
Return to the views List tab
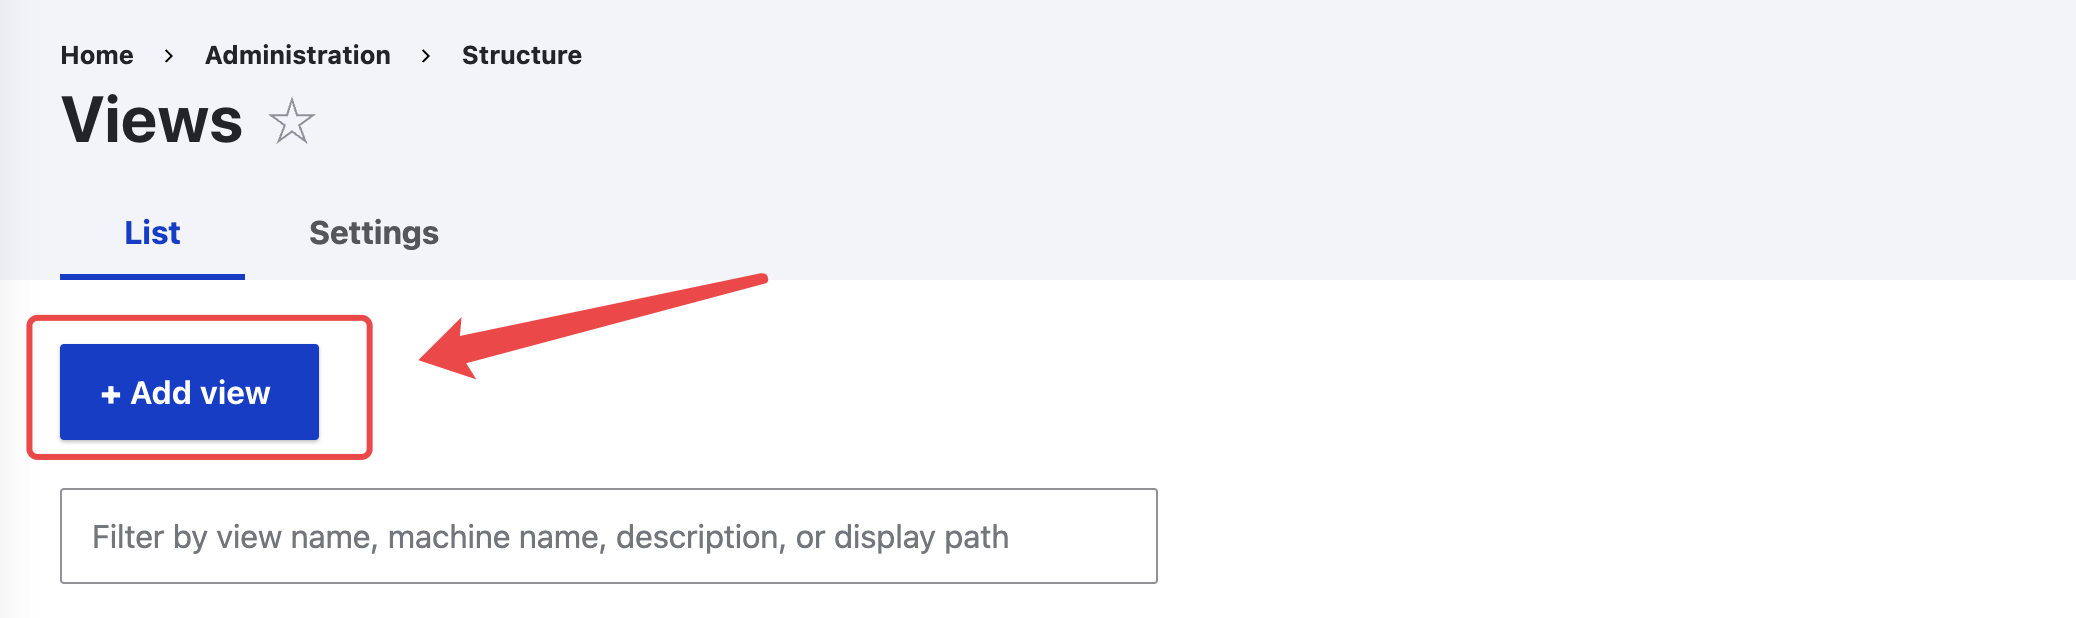tap(152, 233)
